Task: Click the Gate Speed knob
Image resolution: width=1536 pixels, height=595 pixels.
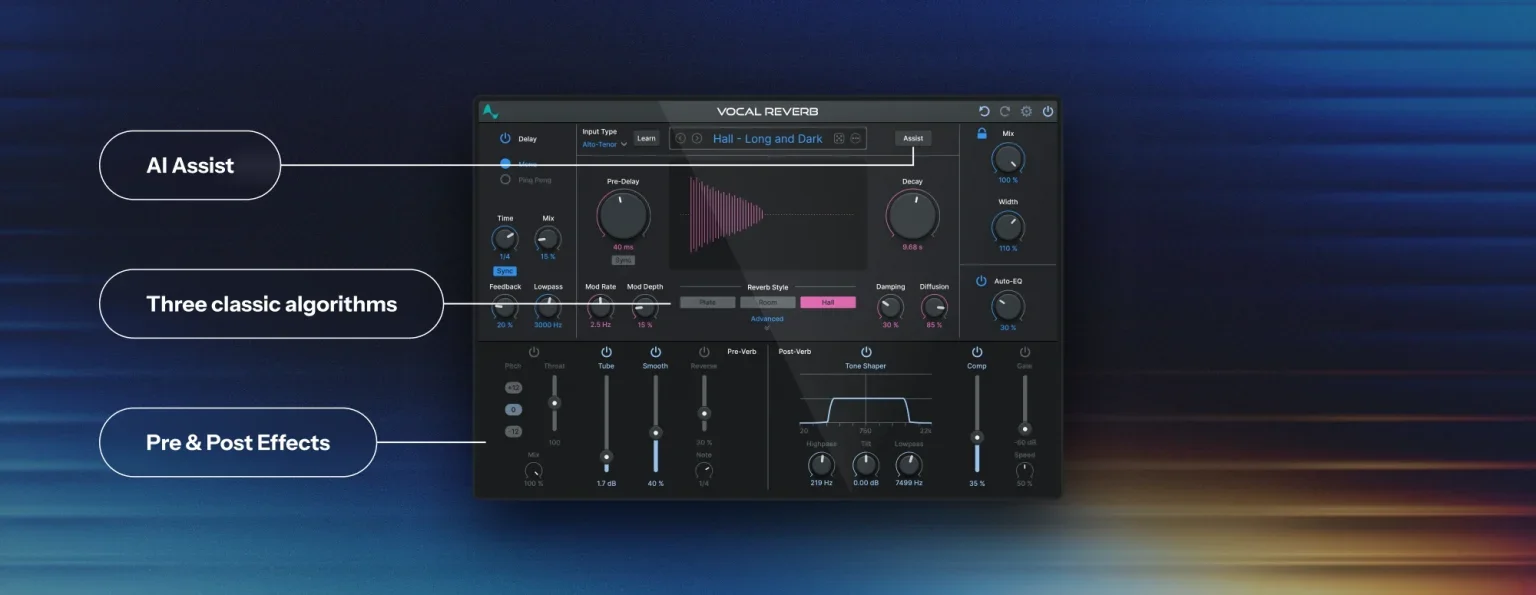Action: pyautogui.click(x=1025, y=469)
